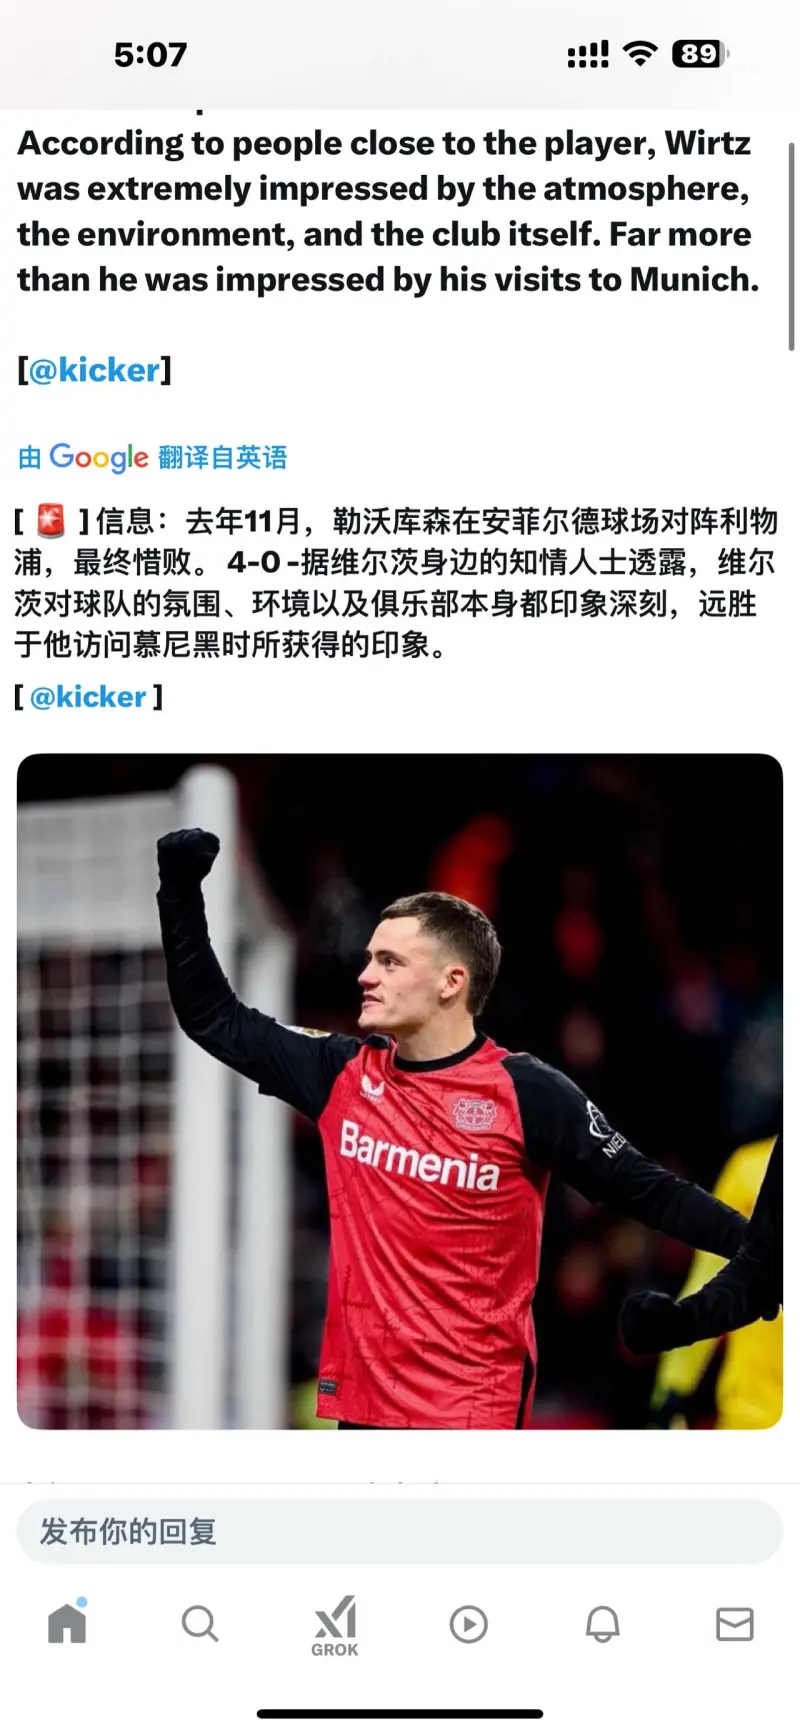This screenshot has width=800, height=1734.
Task: Tap the battery level indicator showing 89
Action: click(x=701, y=54)
